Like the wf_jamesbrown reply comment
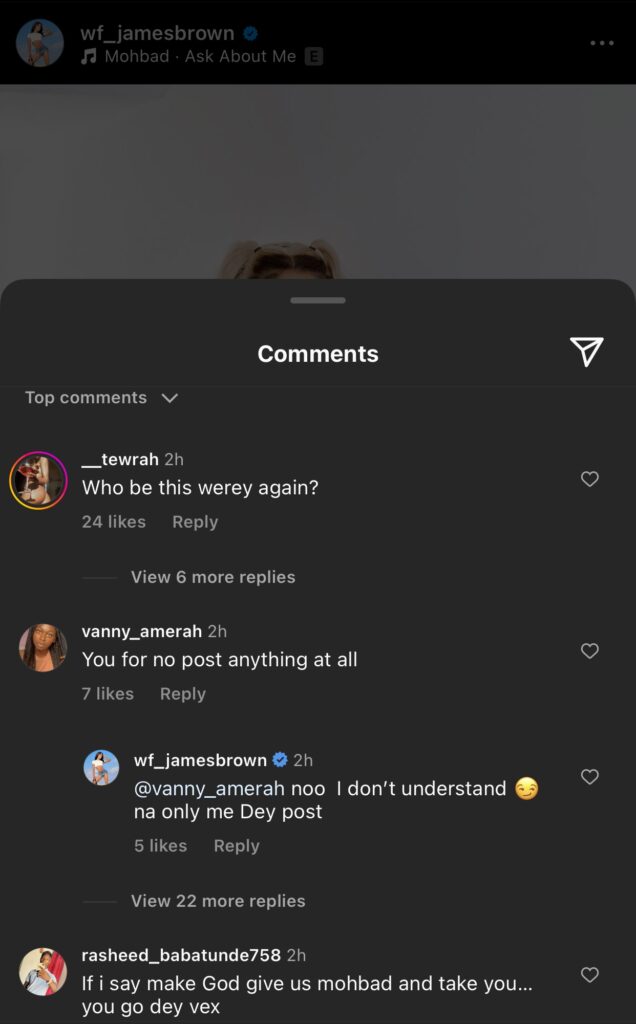This screenshot has width=636, height=1024. (x=590, y=777)
